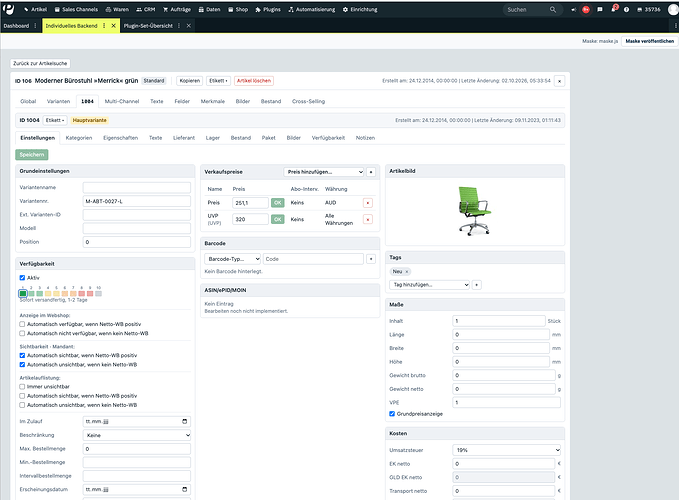679x500 pixels.
Task: Open the Preis hinzufügen dropdown
Action: [x=324, y=172]
